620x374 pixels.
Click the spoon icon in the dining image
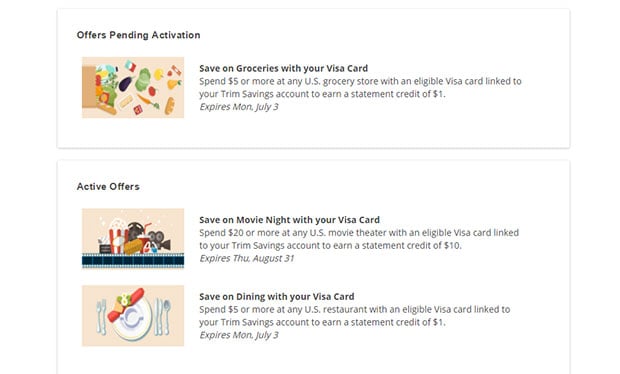pos(167,317)
